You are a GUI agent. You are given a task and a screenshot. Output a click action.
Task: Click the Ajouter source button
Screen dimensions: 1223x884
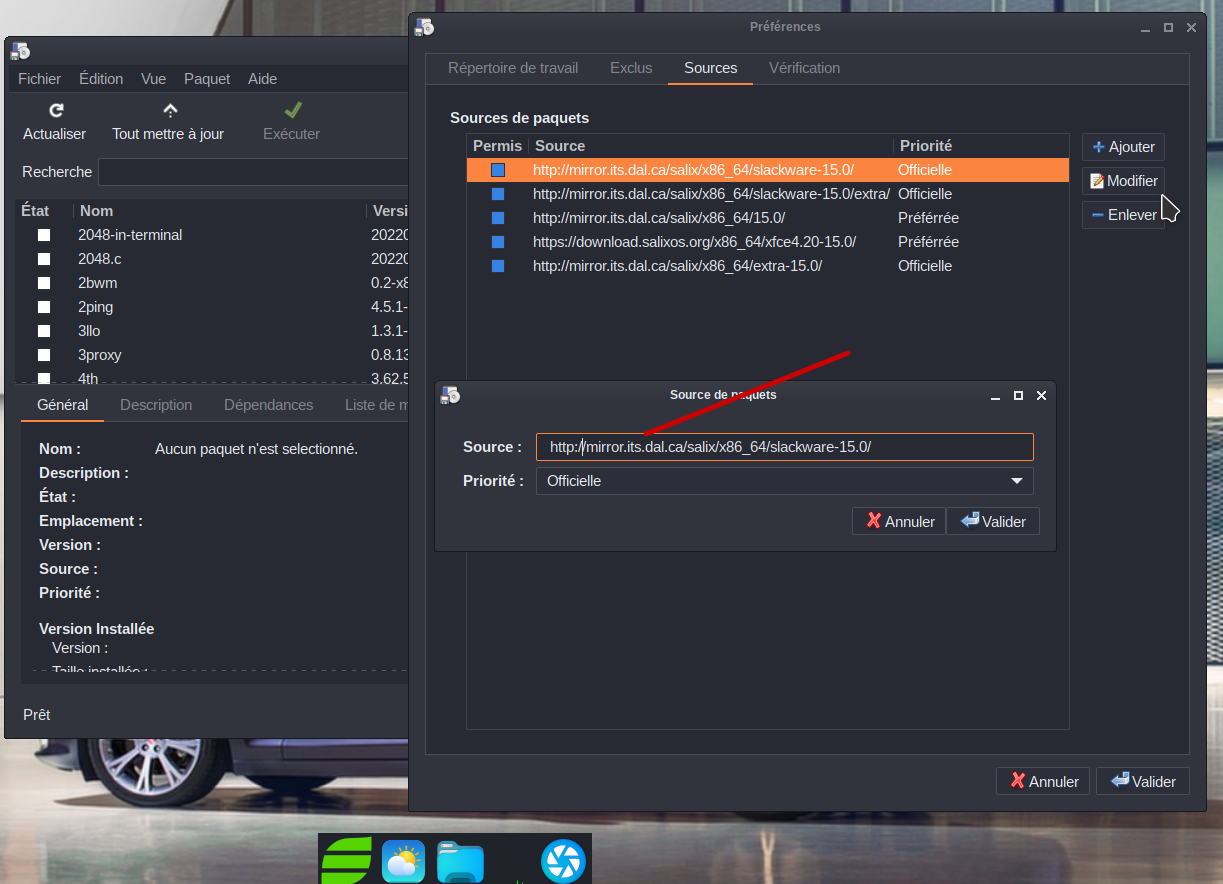click(1123, 147)
